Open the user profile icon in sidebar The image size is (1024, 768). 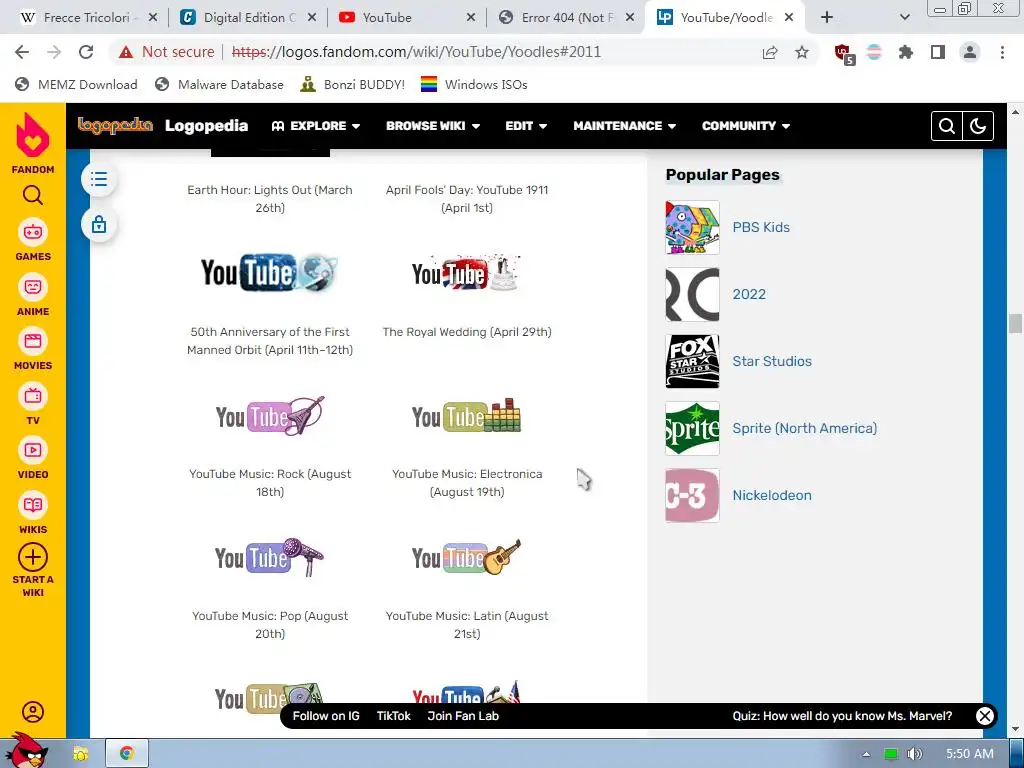pyautogui.click(x=33, y=712)
